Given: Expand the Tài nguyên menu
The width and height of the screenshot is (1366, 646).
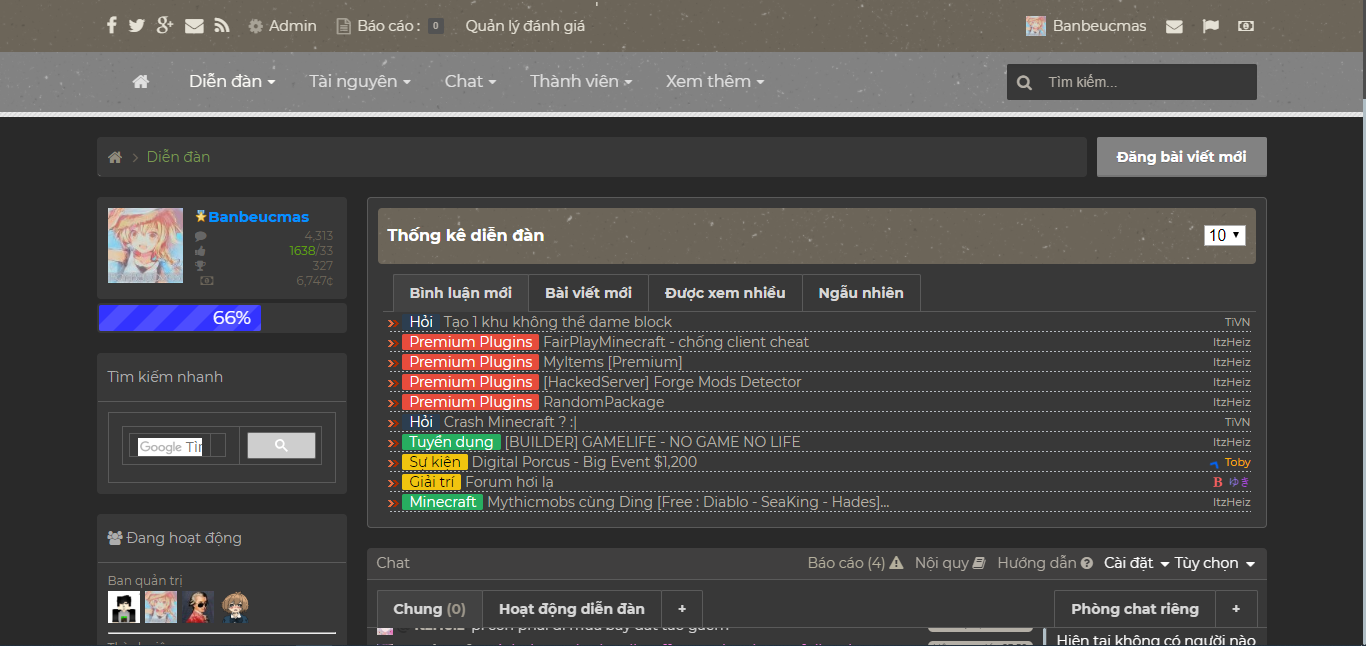Looking at the screenshot, I should 360,81.
